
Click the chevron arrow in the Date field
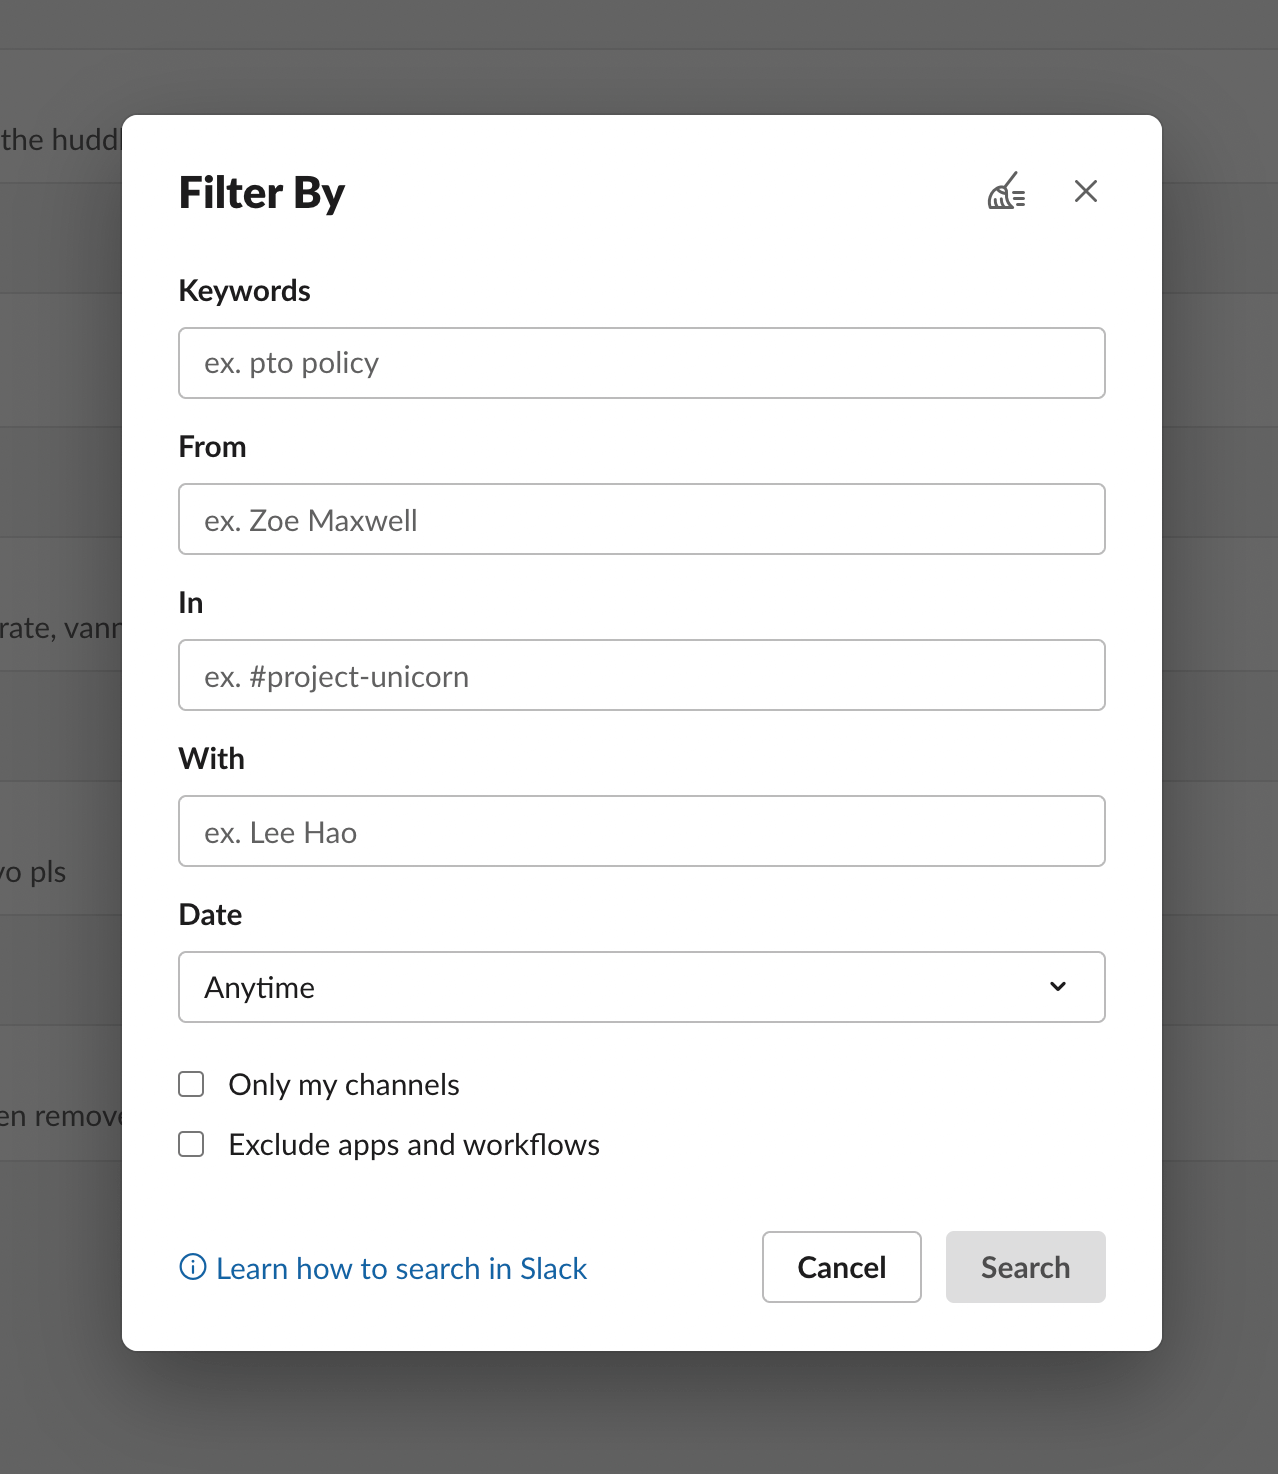(1058, 987)
